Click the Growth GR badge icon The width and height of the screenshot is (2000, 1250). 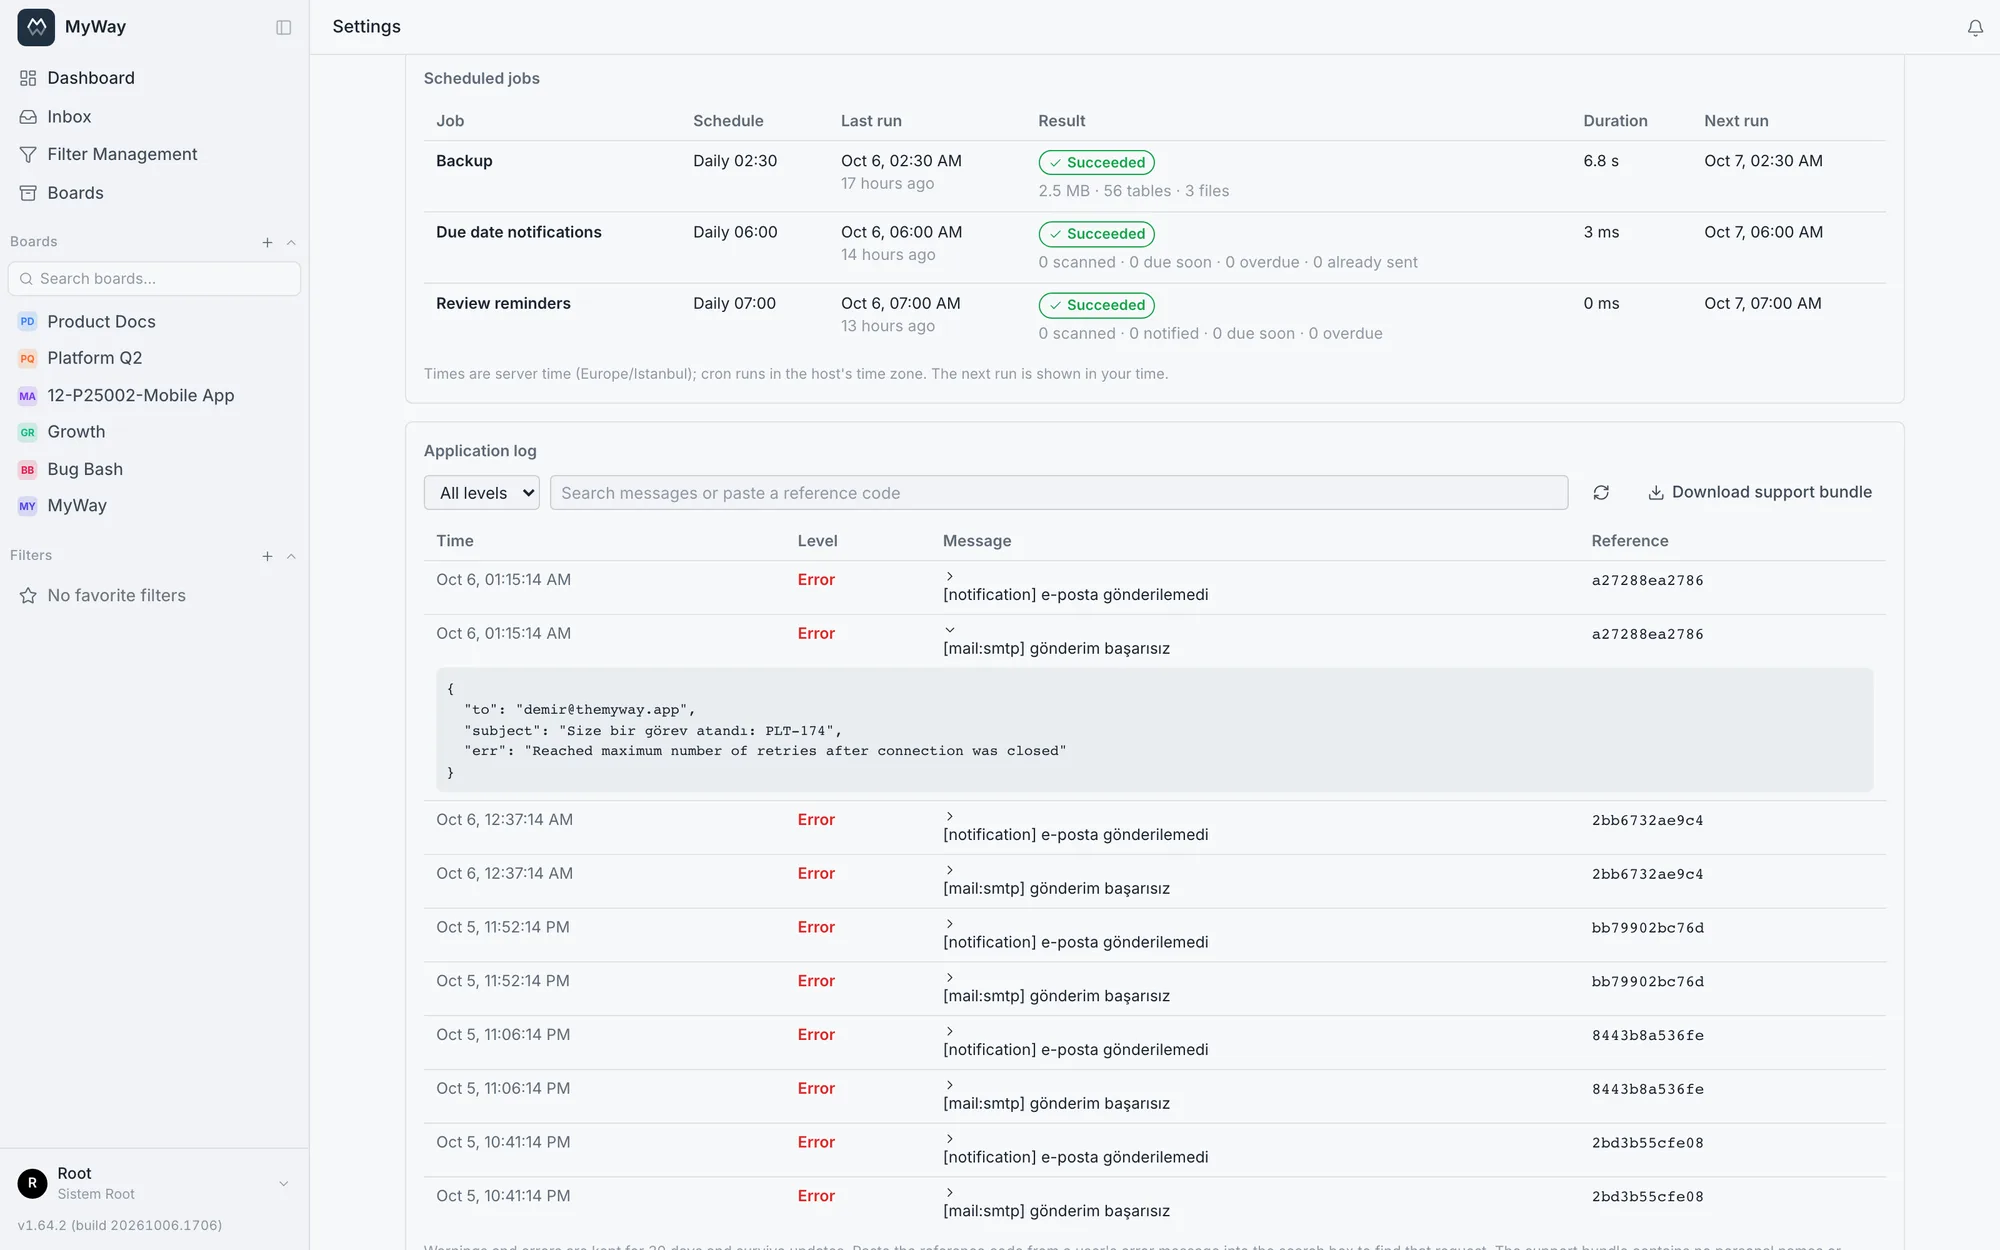[28, 432]
